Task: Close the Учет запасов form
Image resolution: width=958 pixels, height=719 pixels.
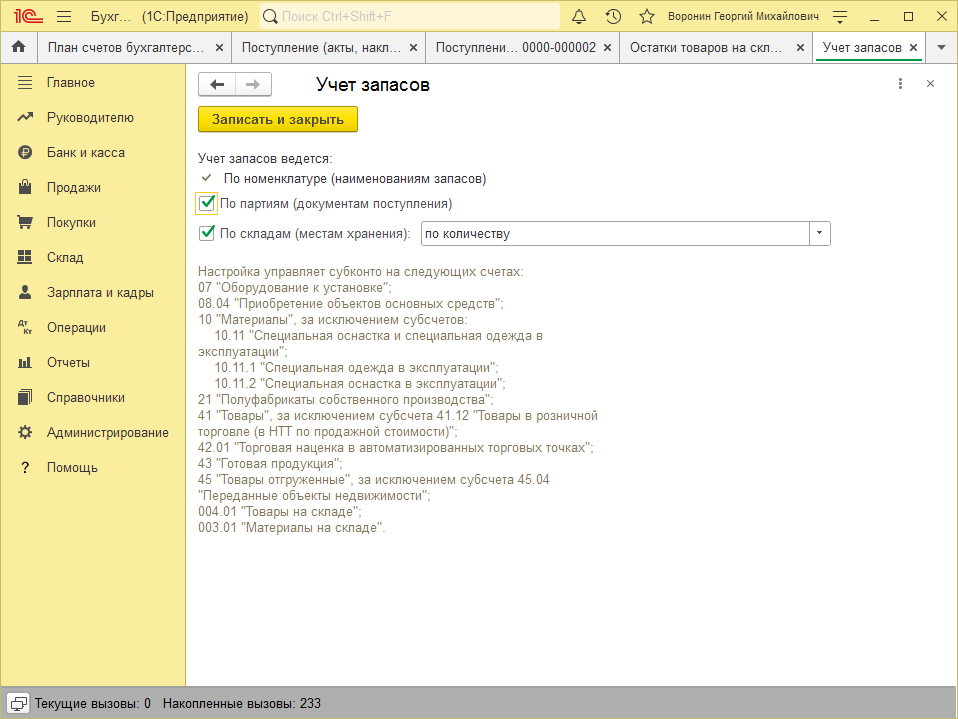Action: 930,84
